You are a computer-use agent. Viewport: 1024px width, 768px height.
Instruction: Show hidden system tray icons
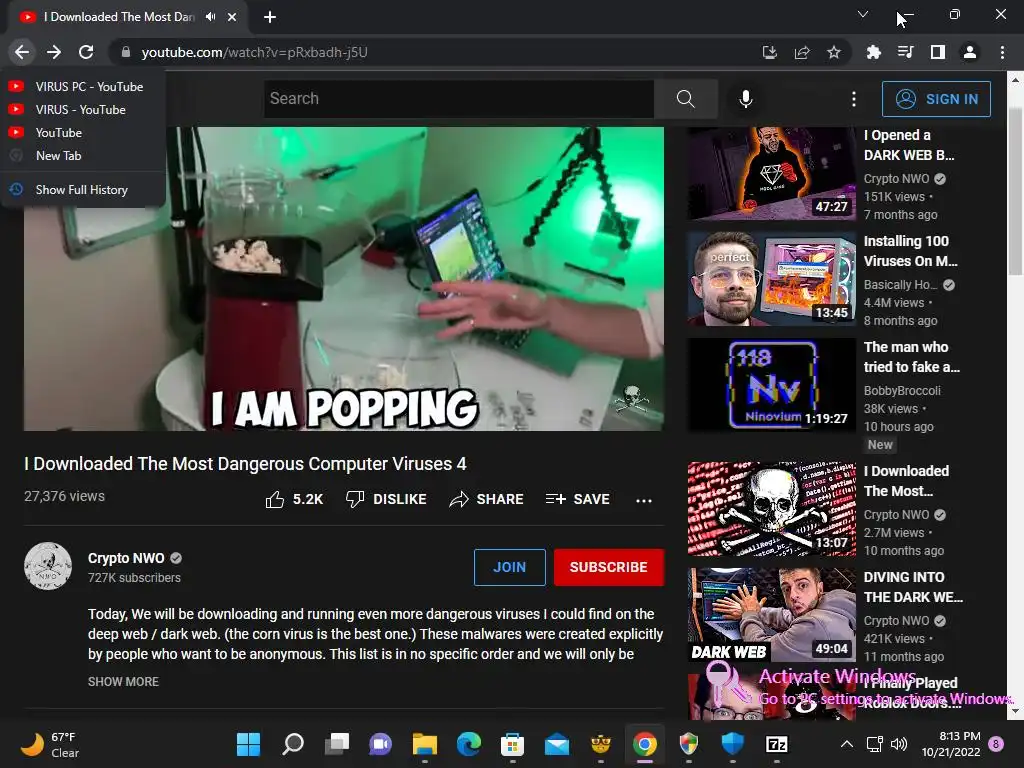coord(846,744)
